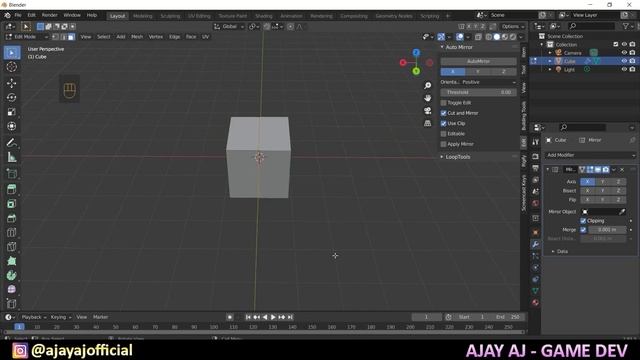Switch perspective/orthographic grid gizmo
This screenshot has width=640, height=360.
point(427,123)
